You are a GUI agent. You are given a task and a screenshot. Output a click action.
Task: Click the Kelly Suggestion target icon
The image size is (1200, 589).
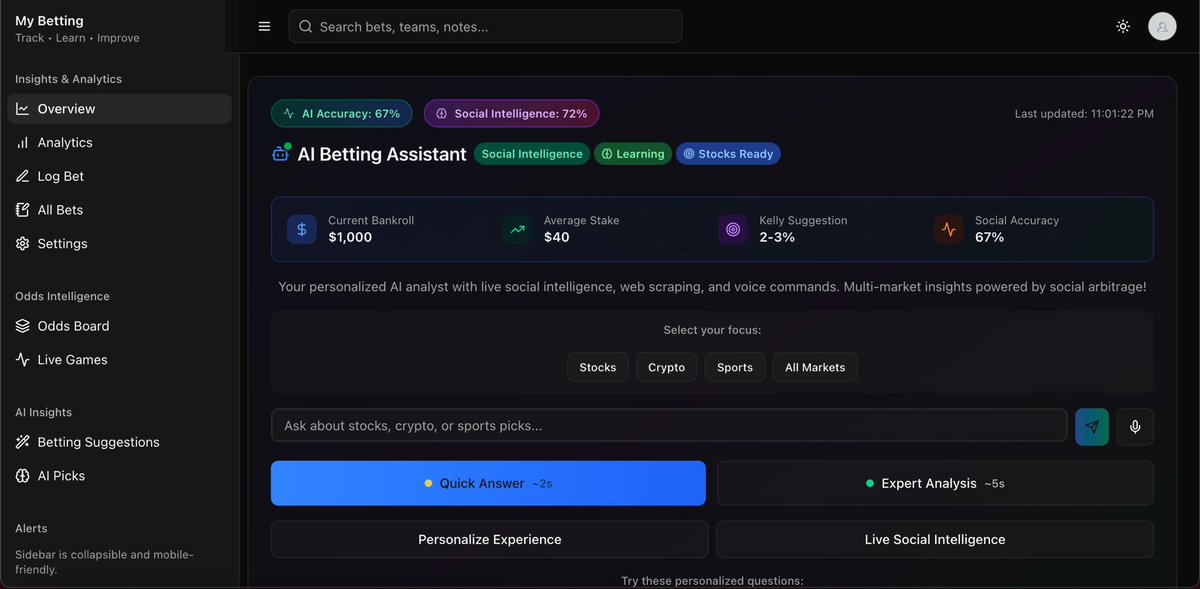coord(733,229)
